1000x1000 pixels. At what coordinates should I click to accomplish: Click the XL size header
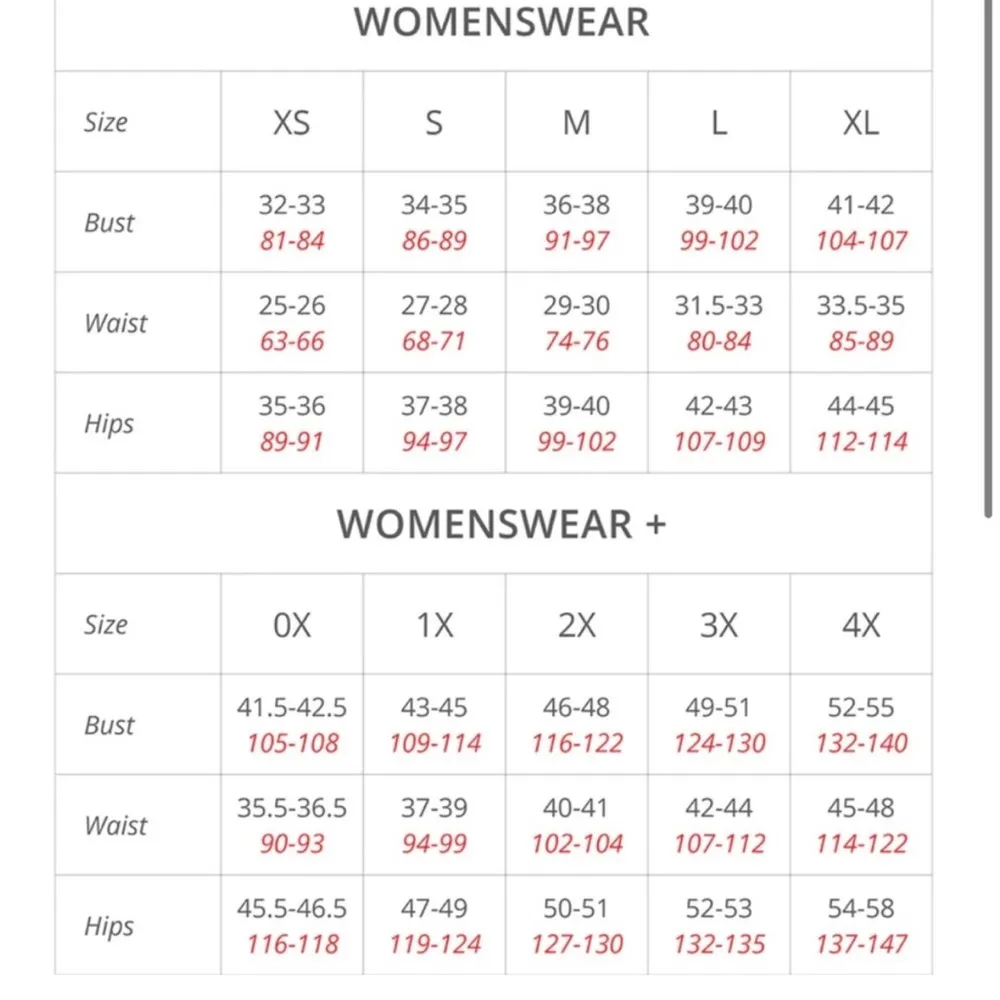[x=860, y=122]
